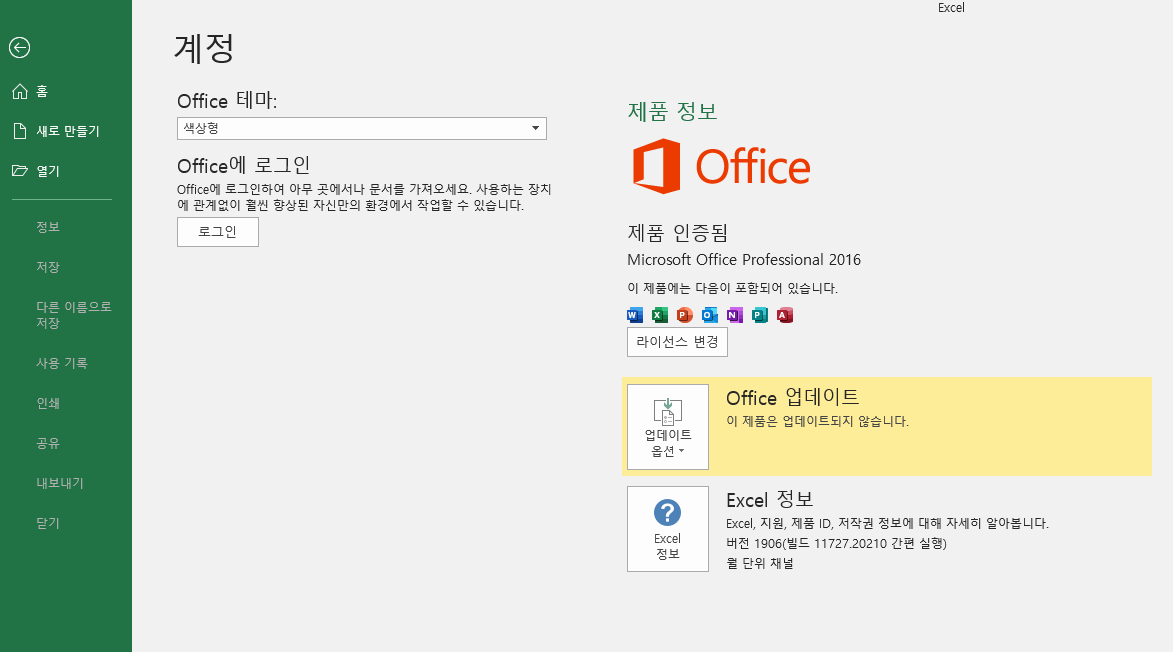Click Microsoft Office Professional 2016 text
This screenshot has width=1173, height=652.
744,259
